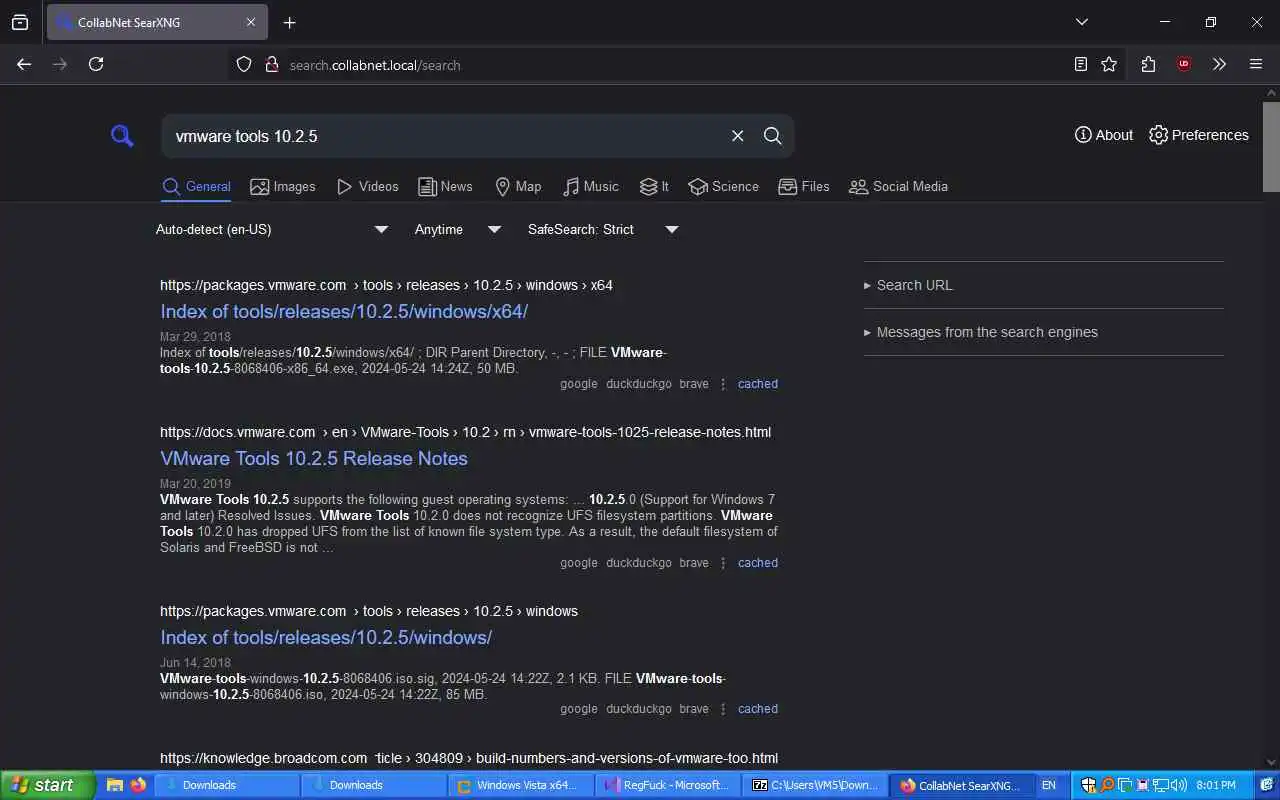Image resolution: width=1280 pixels, height=800 pixels.
Task: Open the Anytime time range dropdown
Action: point(458,229)
